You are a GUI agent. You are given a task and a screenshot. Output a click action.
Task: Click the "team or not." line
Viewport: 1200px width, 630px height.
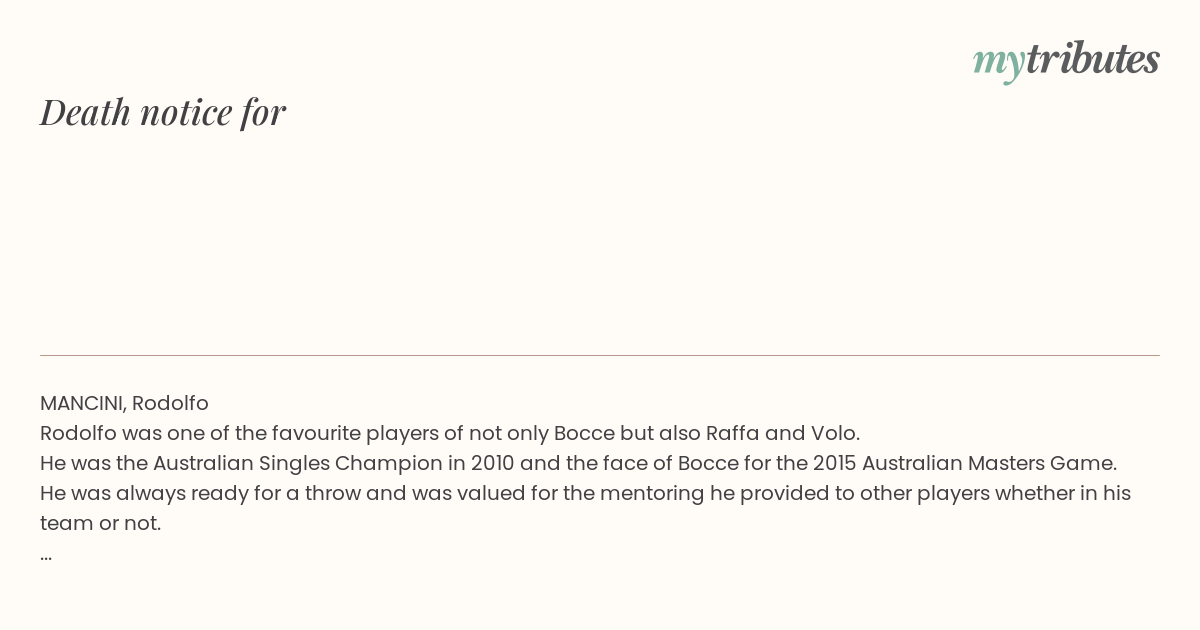coord(100,523)
